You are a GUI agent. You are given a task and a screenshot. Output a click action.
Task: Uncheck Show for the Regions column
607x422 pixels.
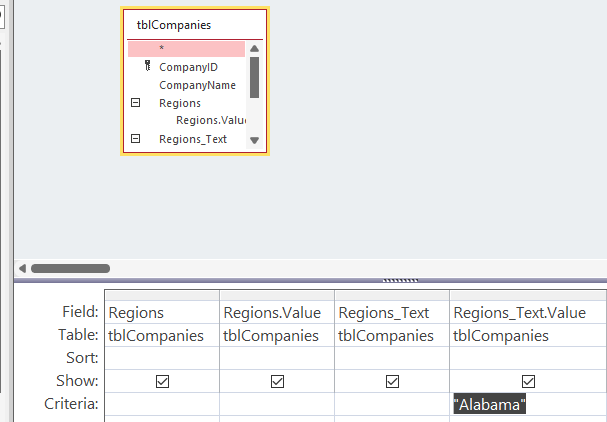[162, 381]
